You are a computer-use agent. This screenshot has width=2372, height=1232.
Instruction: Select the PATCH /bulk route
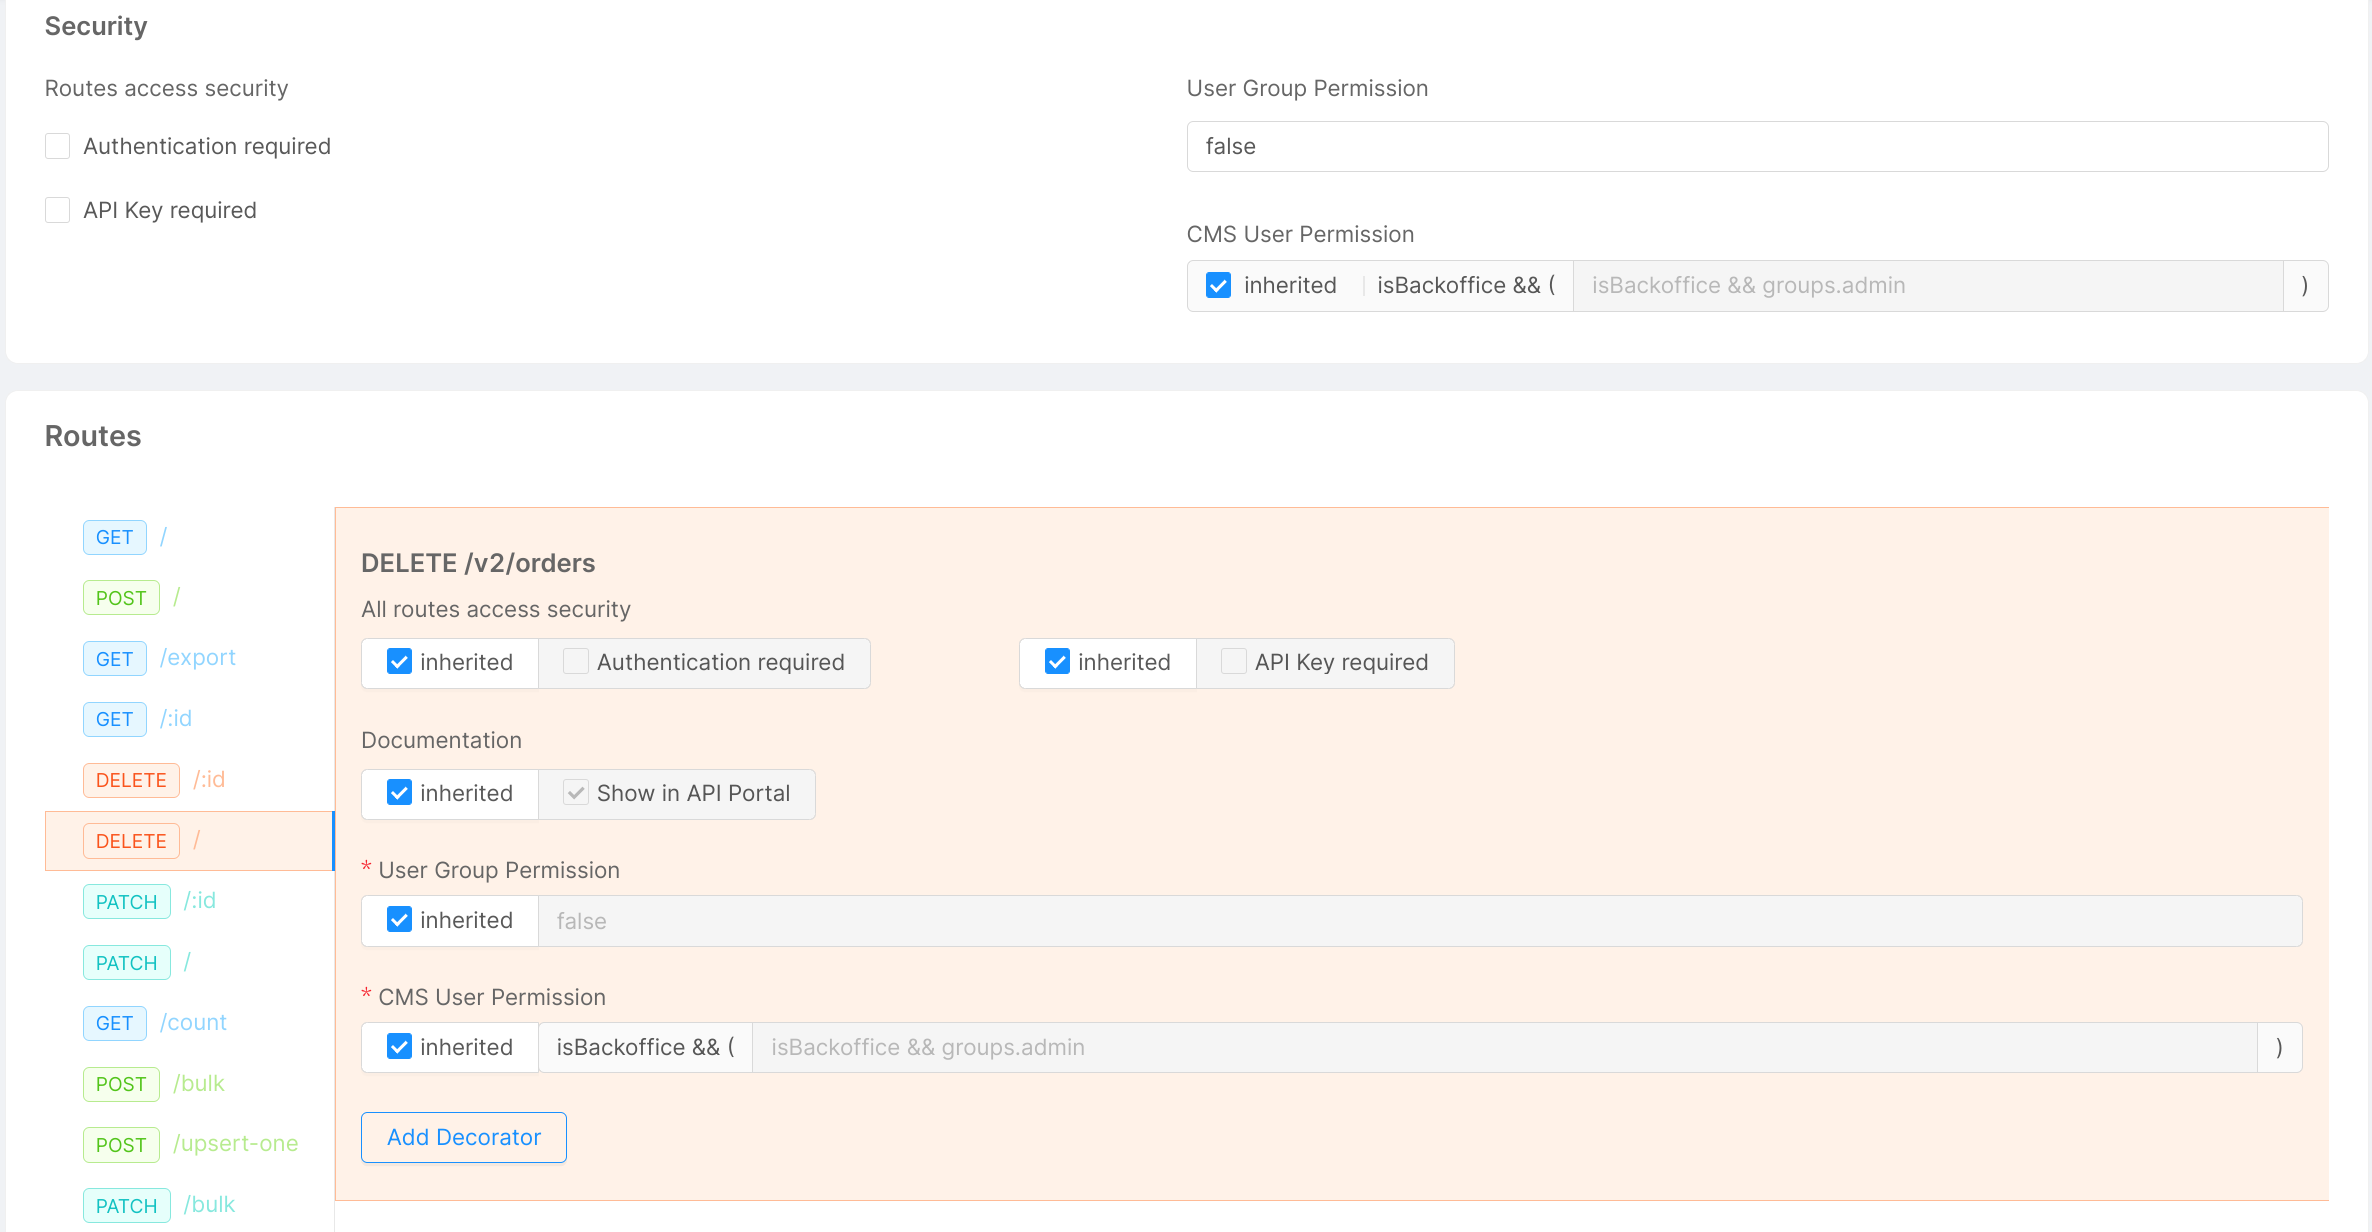pos(127,1206)
